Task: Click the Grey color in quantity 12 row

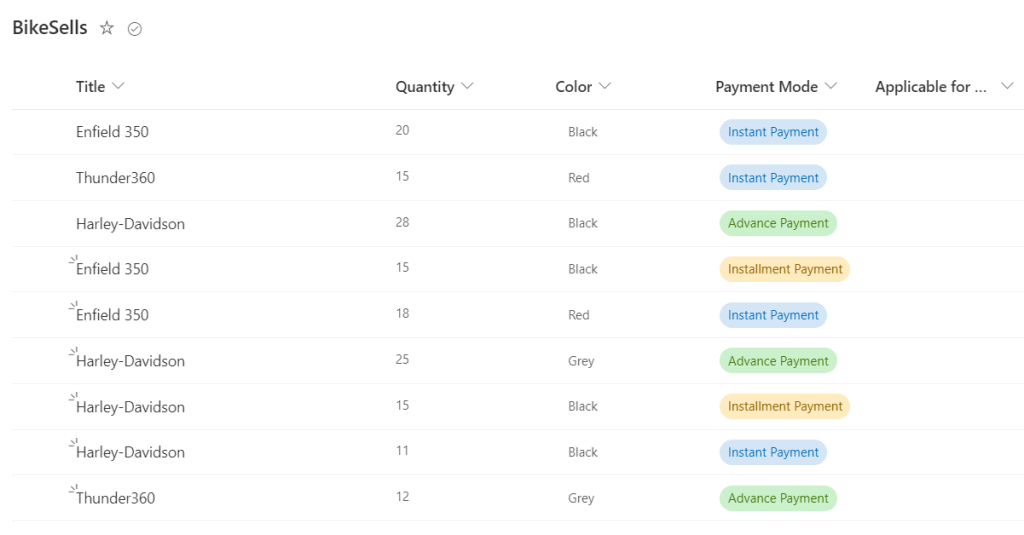Action: [x=581, y=498]
